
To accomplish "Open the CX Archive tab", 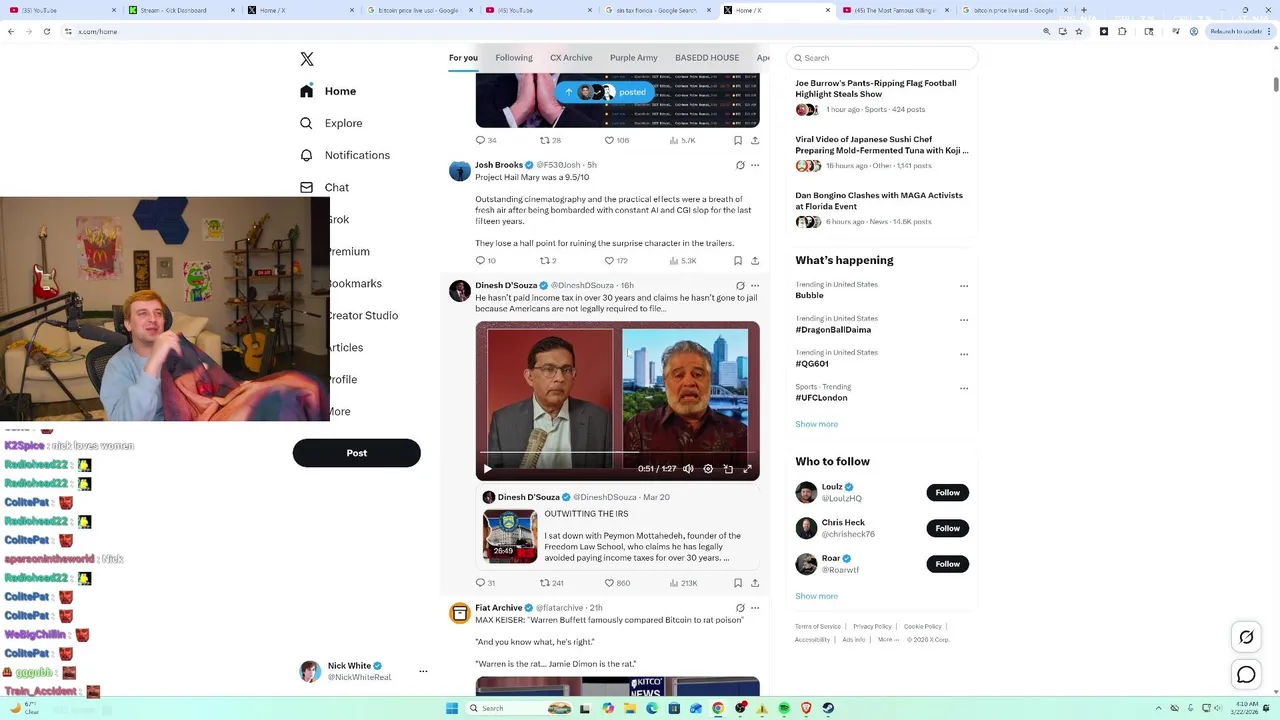I will [x=571, y=58].
